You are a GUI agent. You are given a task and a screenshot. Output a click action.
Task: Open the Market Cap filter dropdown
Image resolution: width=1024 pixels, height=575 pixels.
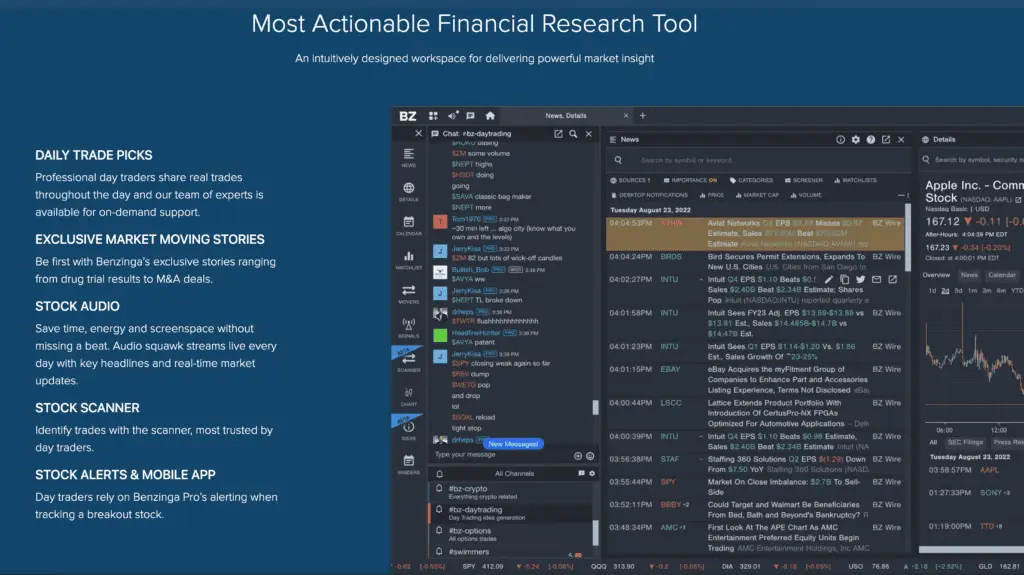point(757,195)
